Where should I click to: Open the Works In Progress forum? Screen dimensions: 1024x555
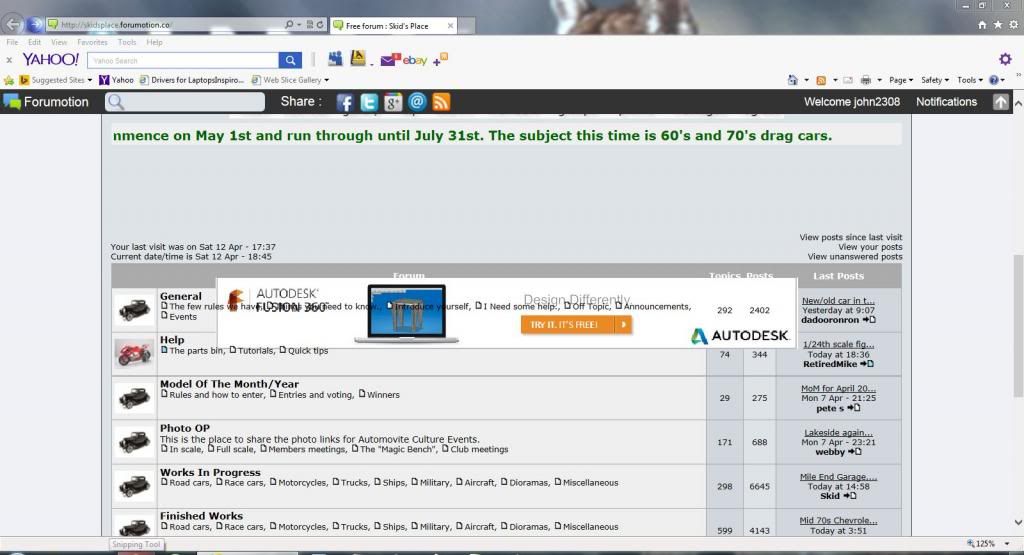pos(210,472)
